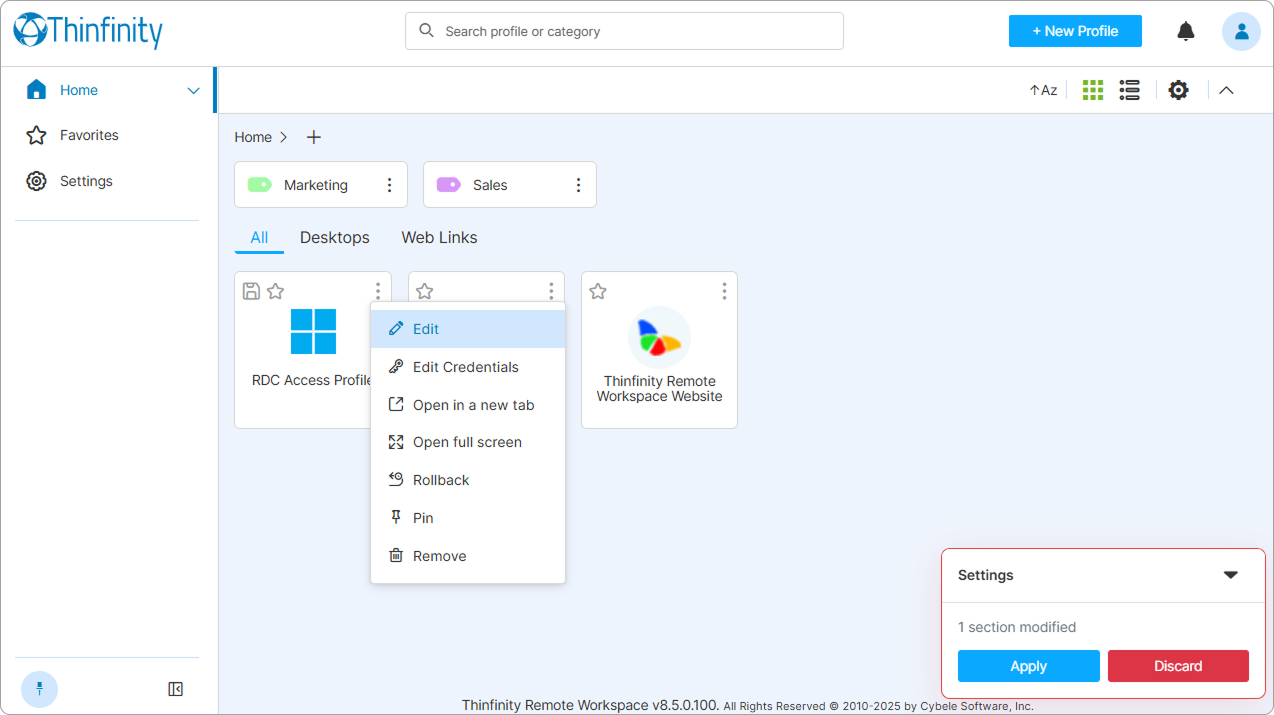1274x715 pixels.
Task: Add a new category with plus icon
Action: click(314, 137)
